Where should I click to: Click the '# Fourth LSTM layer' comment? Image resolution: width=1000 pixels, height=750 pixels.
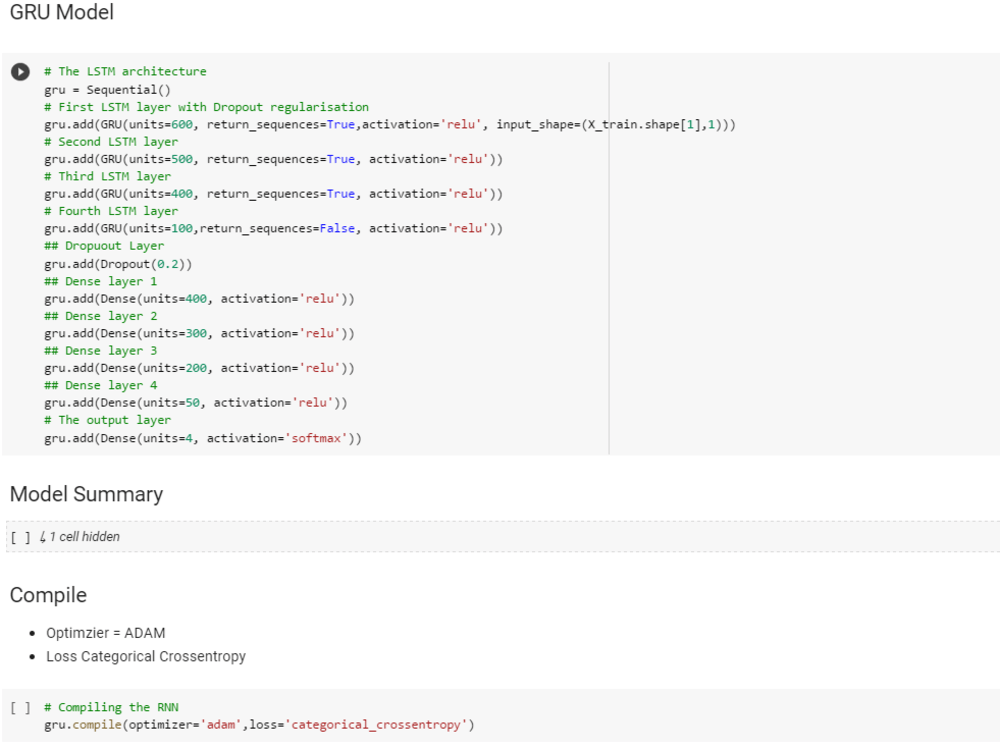[x=111, y=211]
